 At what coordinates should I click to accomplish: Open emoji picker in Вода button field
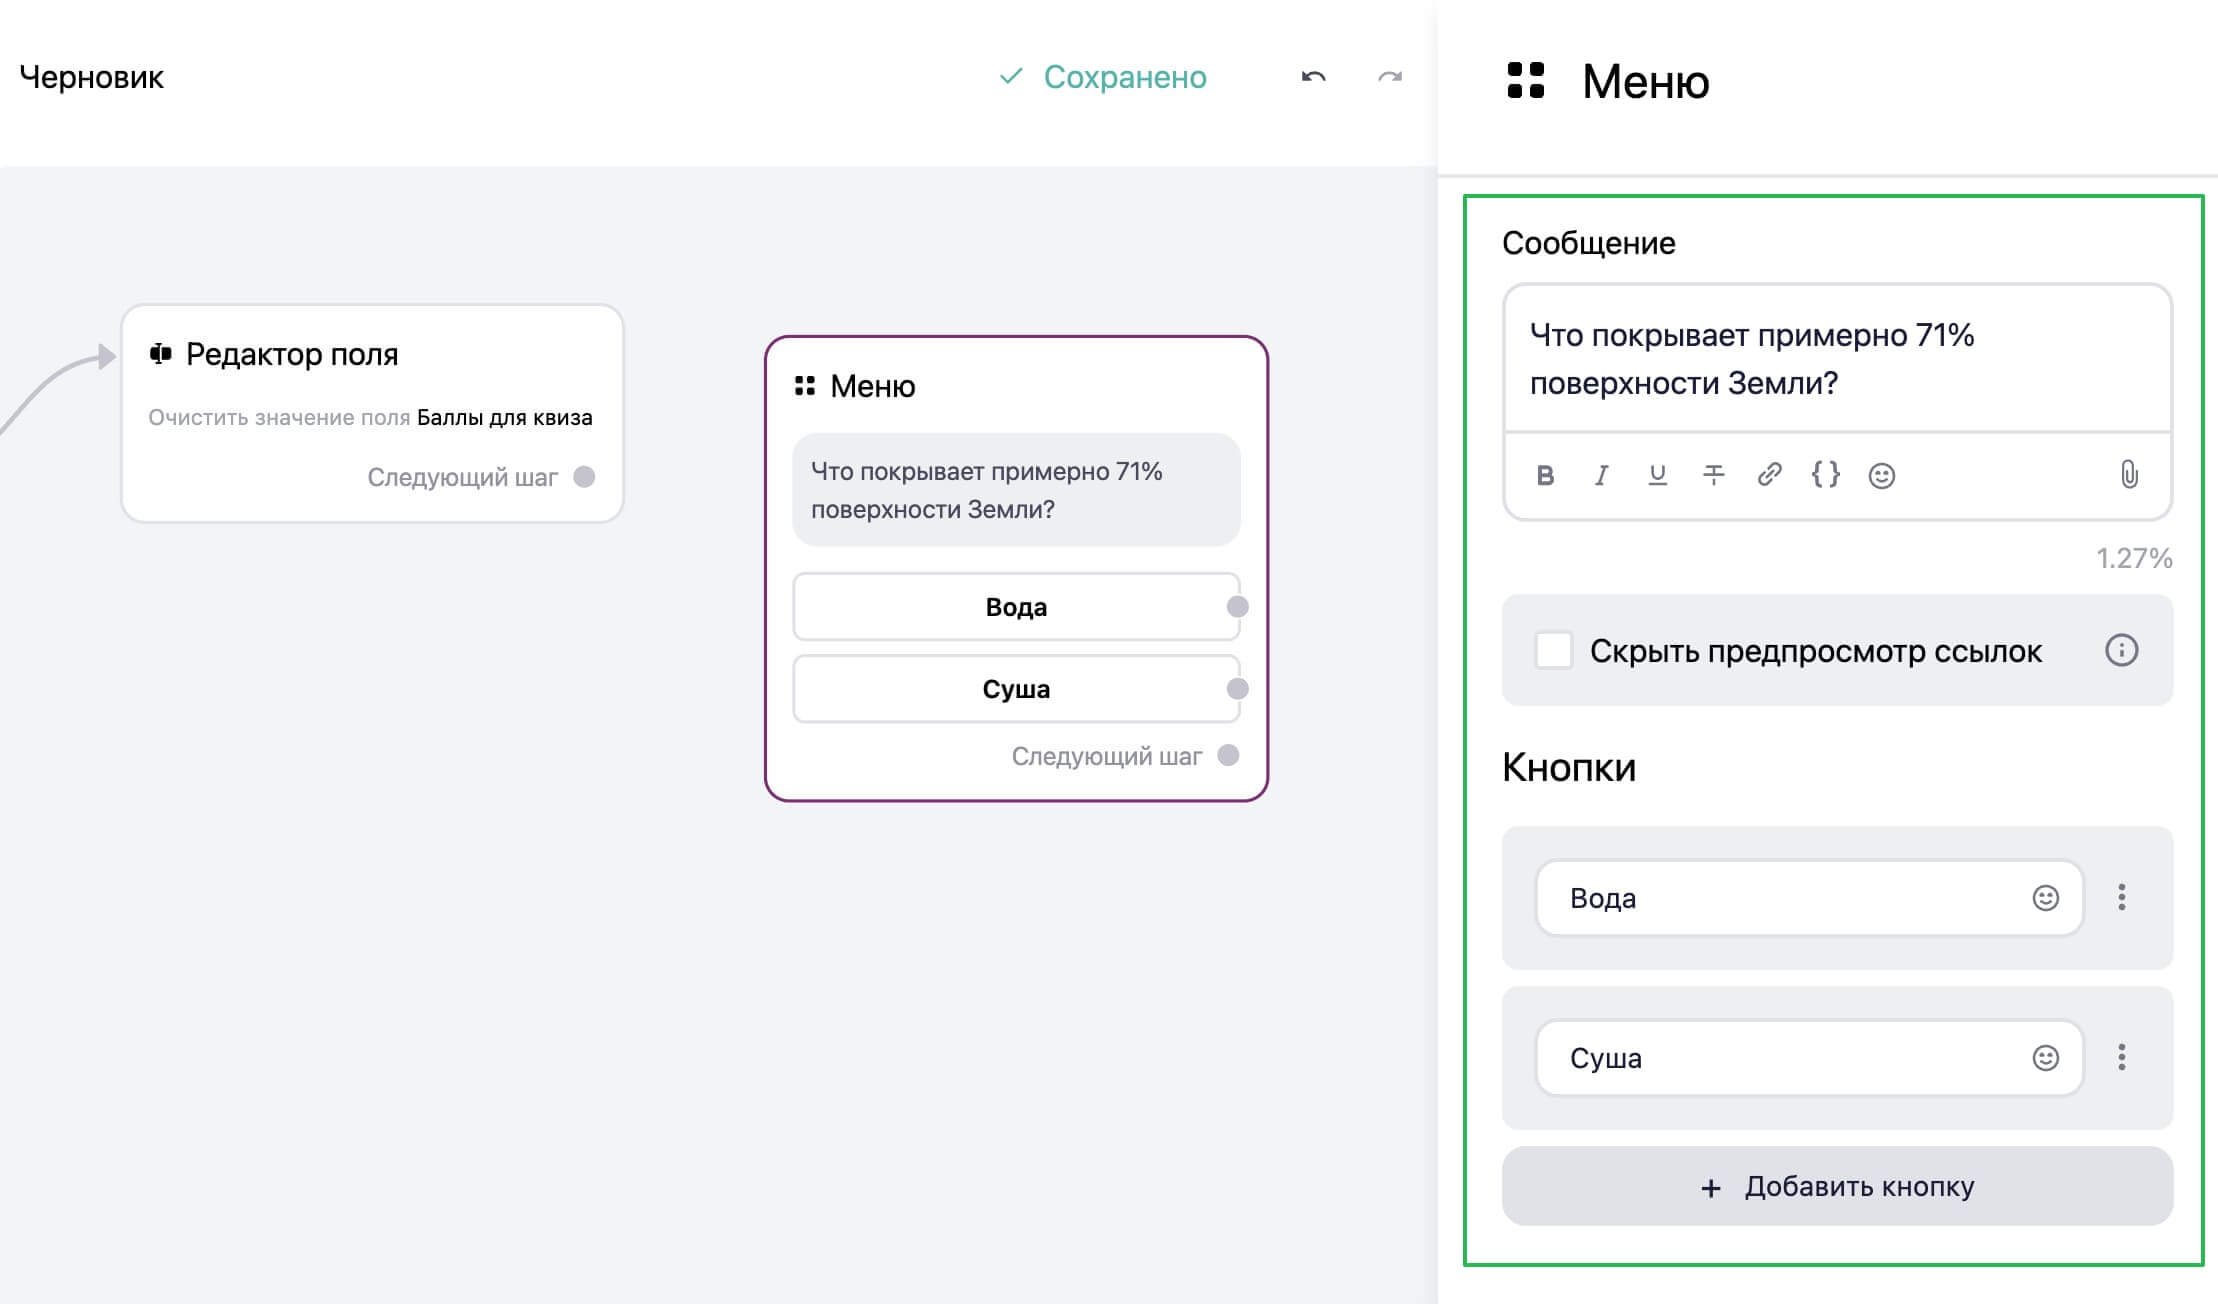(2045, 898)
